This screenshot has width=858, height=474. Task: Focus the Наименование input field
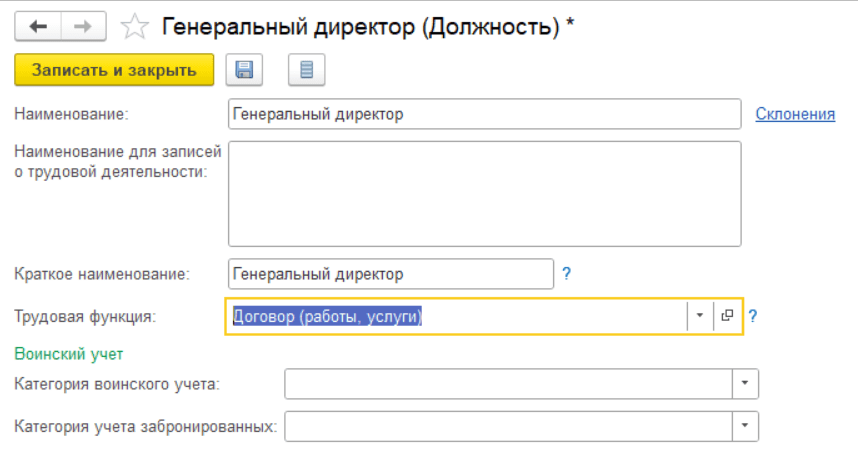[485, 114]
